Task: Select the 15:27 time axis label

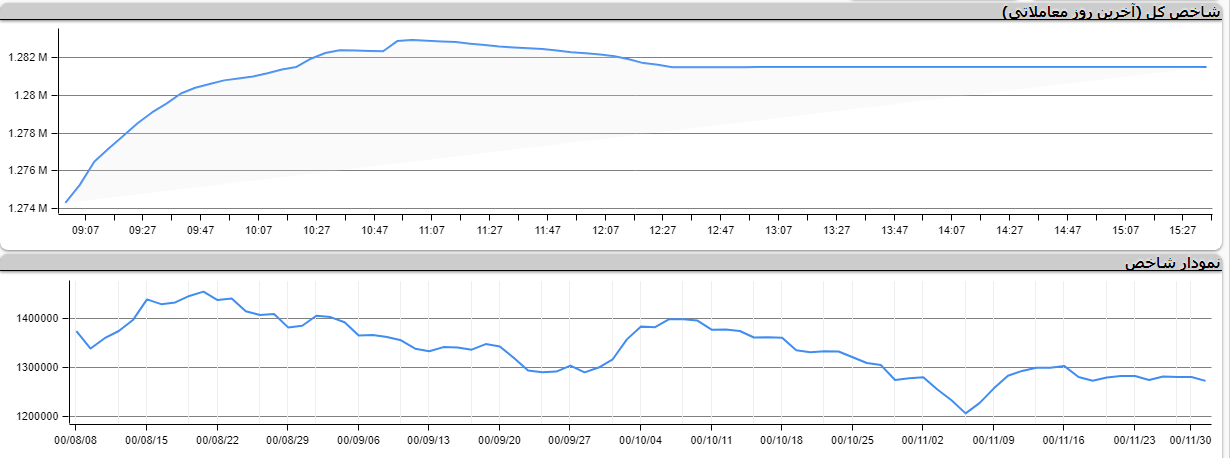Action: click(1183, 230)
